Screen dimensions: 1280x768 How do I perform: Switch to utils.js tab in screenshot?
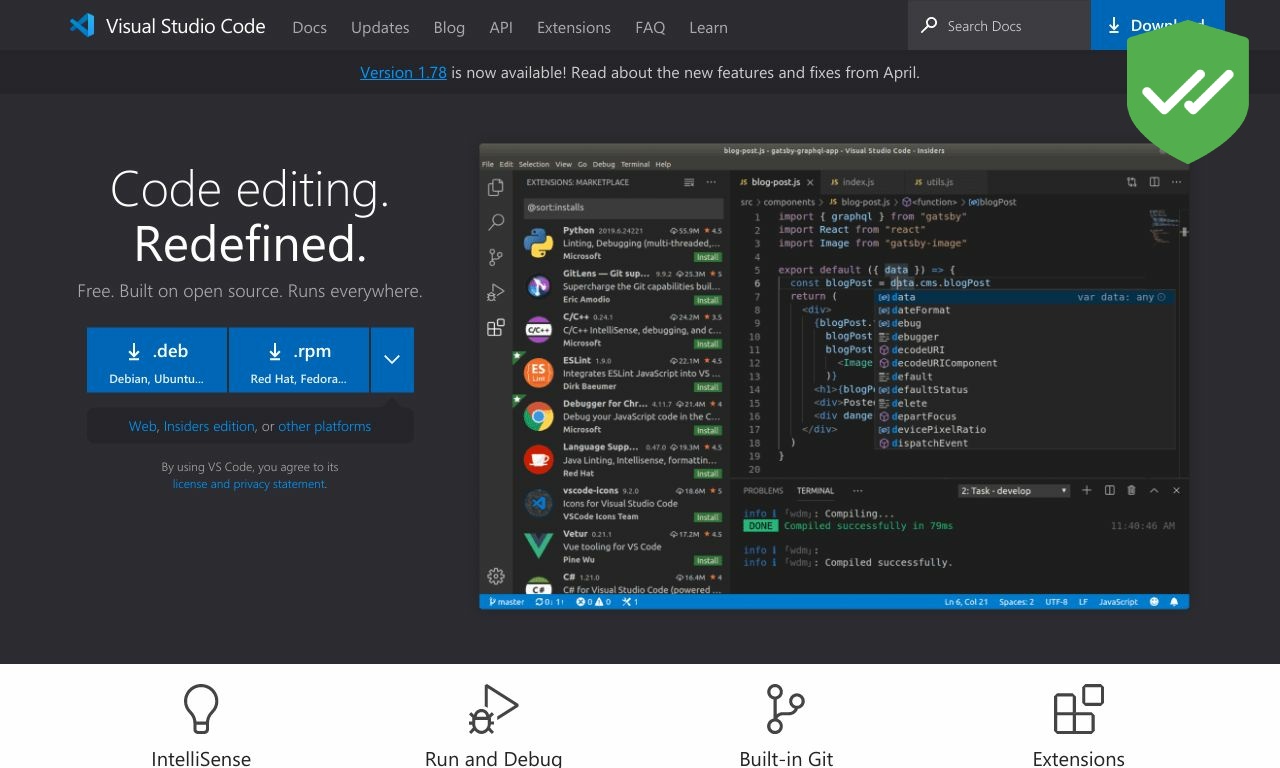click(939, 182)
